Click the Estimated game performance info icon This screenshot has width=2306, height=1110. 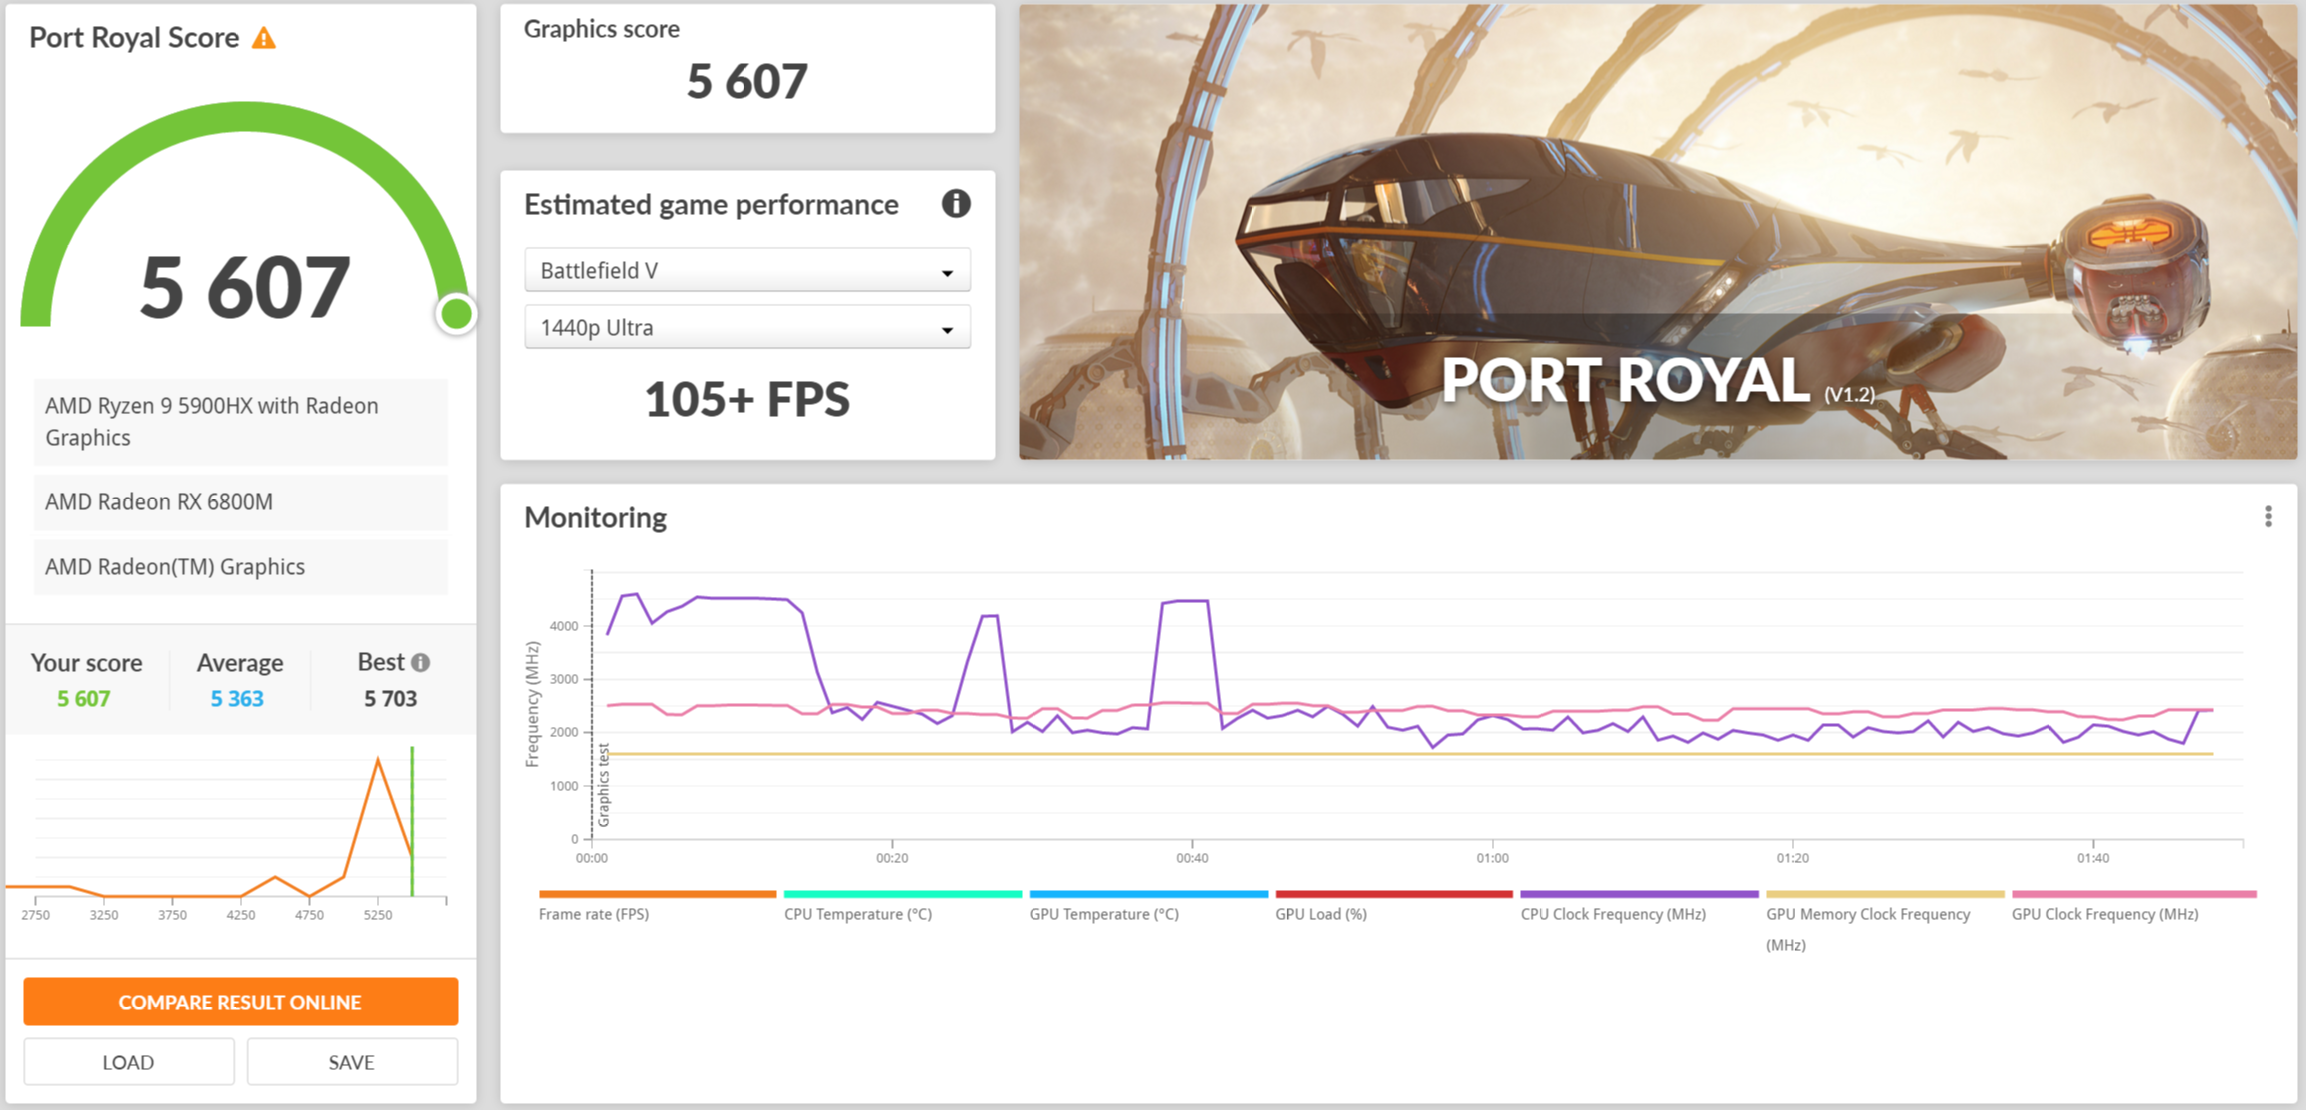click(956, 204)
